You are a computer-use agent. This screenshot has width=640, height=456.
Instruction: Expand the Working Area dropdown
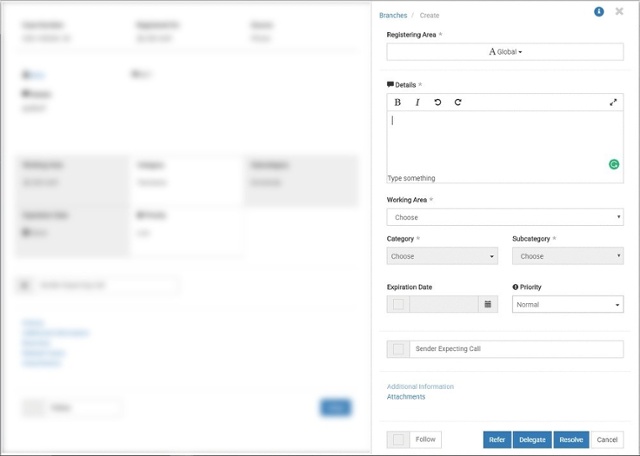505,217
